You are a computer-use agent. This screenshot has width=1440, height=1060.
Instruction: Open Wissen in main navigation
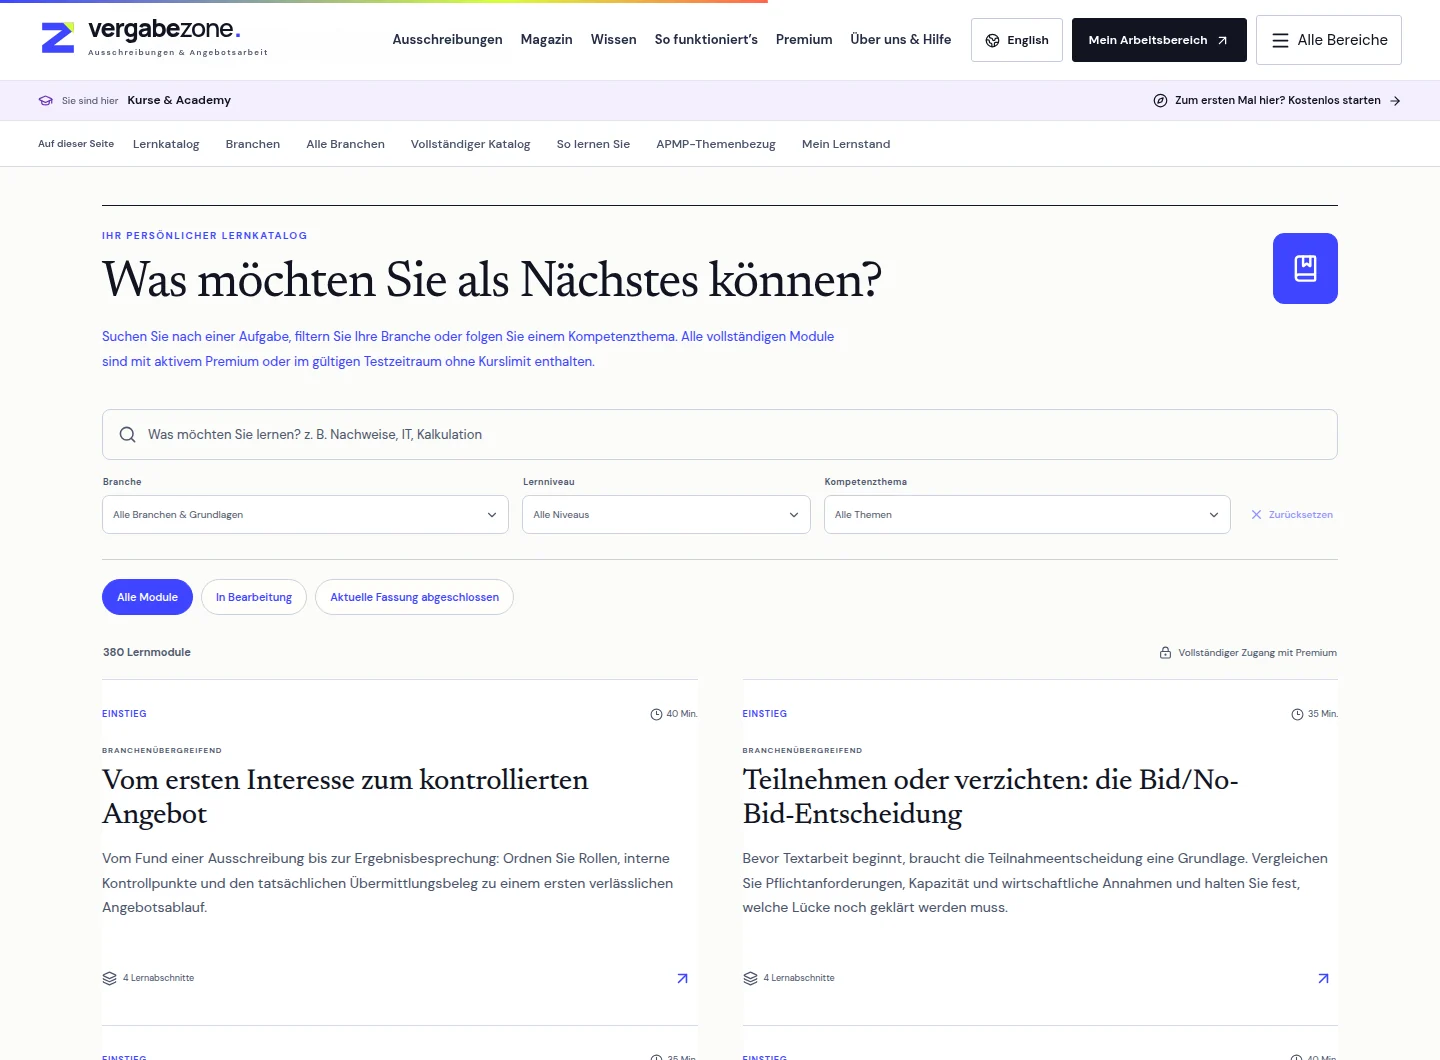(x=613, y=40)
